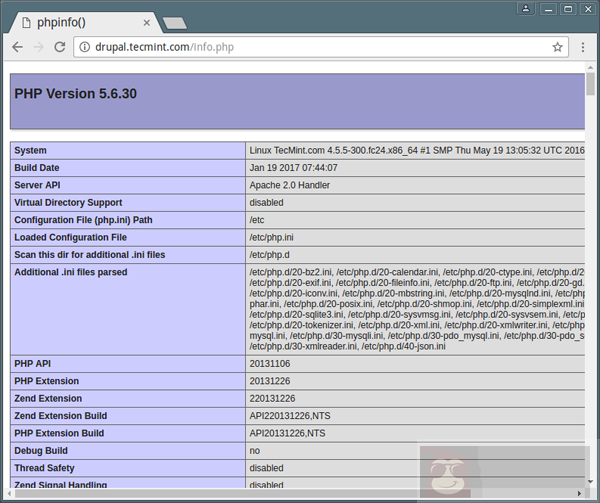Click the forward navigation arrow
The height and width of the screenshot is (503, 600).
(x=39, y=47)
